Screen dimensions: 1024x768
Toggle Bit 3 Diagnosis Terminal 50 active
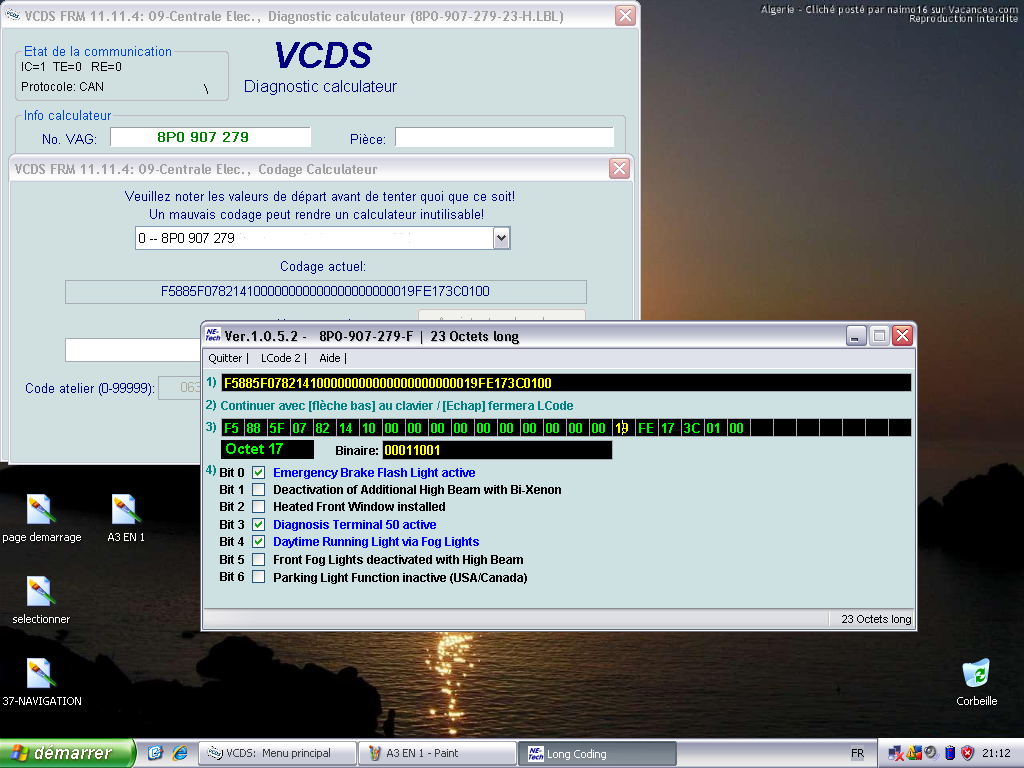coord(259,524)
